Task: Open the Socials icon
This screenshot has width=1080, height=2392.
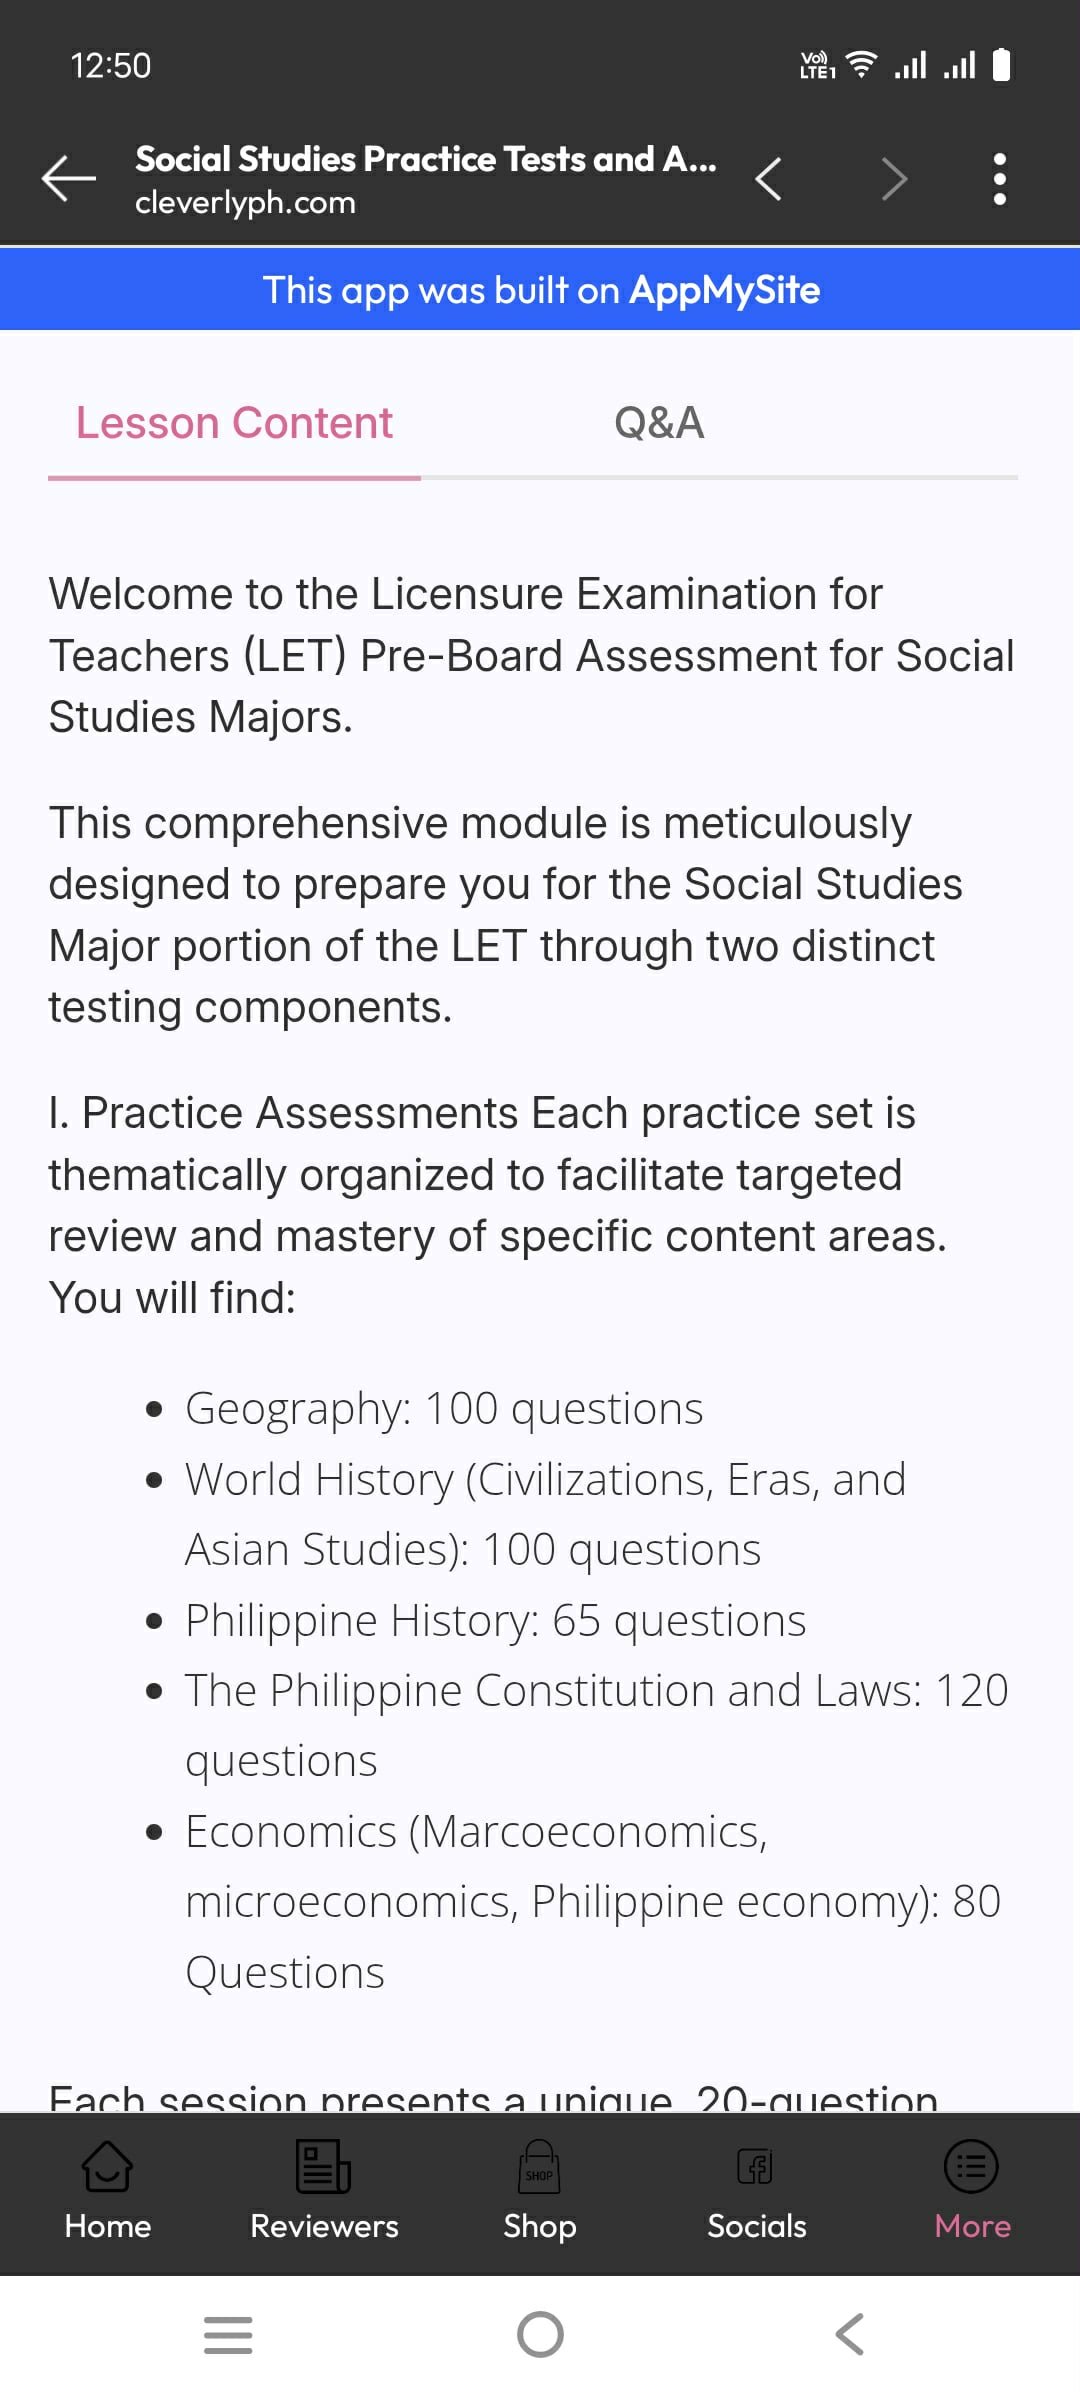Action: (756, 2167)
